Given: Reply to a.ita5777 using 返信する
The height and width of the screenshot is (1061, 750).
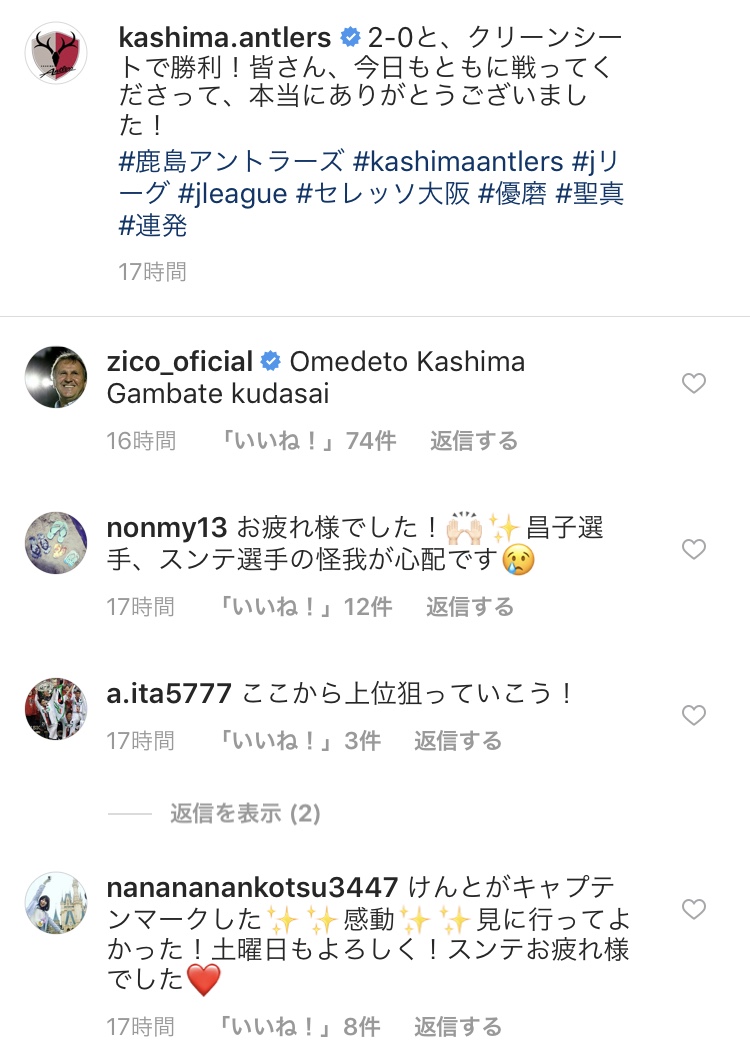Looking at the screenshot, I should point(458,741).
